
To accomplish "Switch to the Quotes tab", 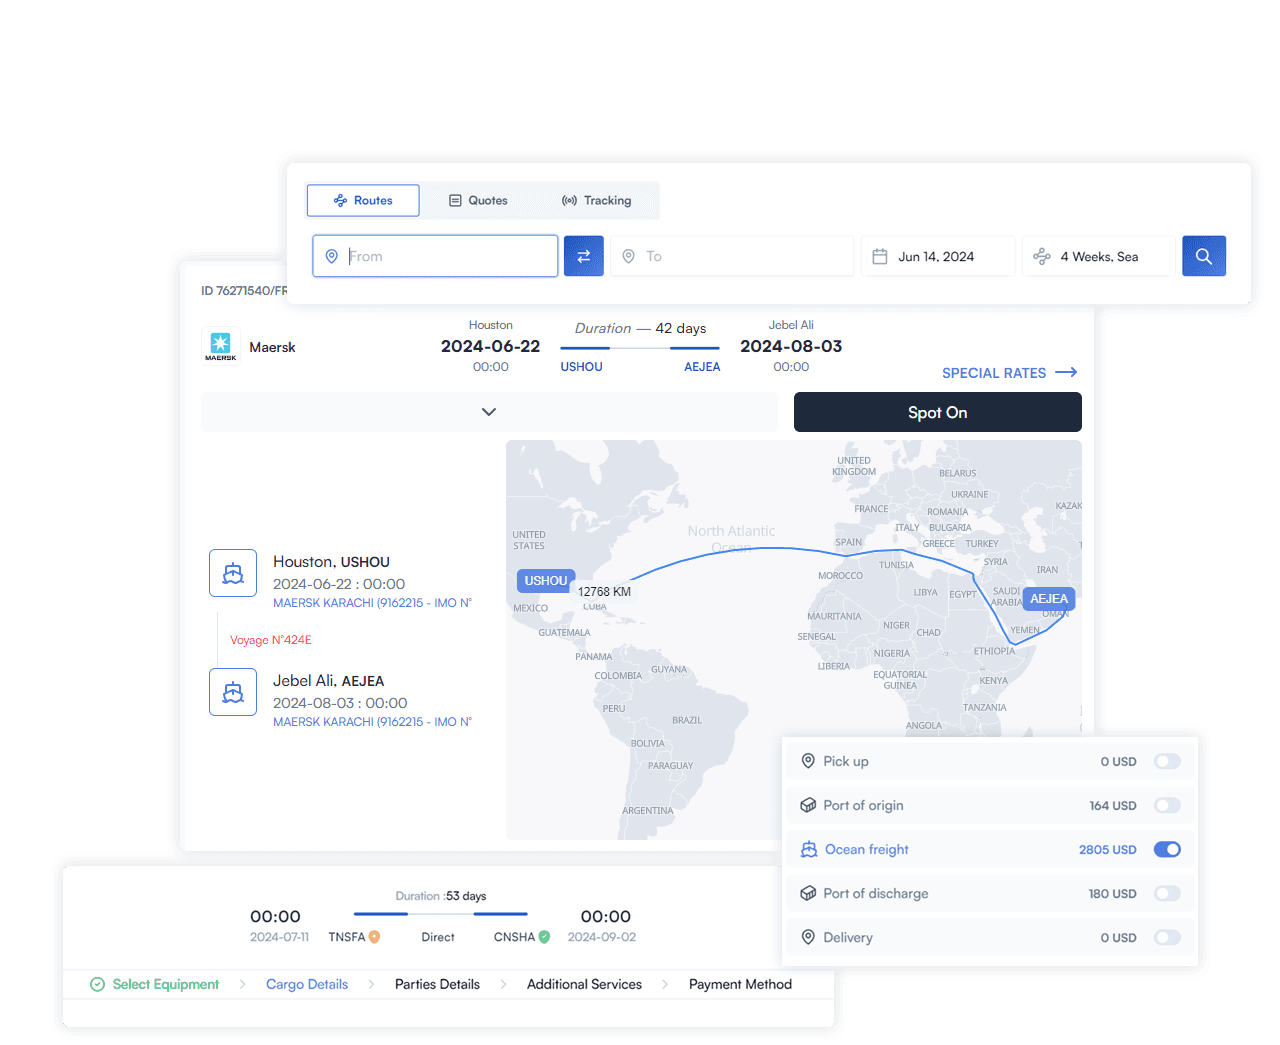I will coord(478,201).
